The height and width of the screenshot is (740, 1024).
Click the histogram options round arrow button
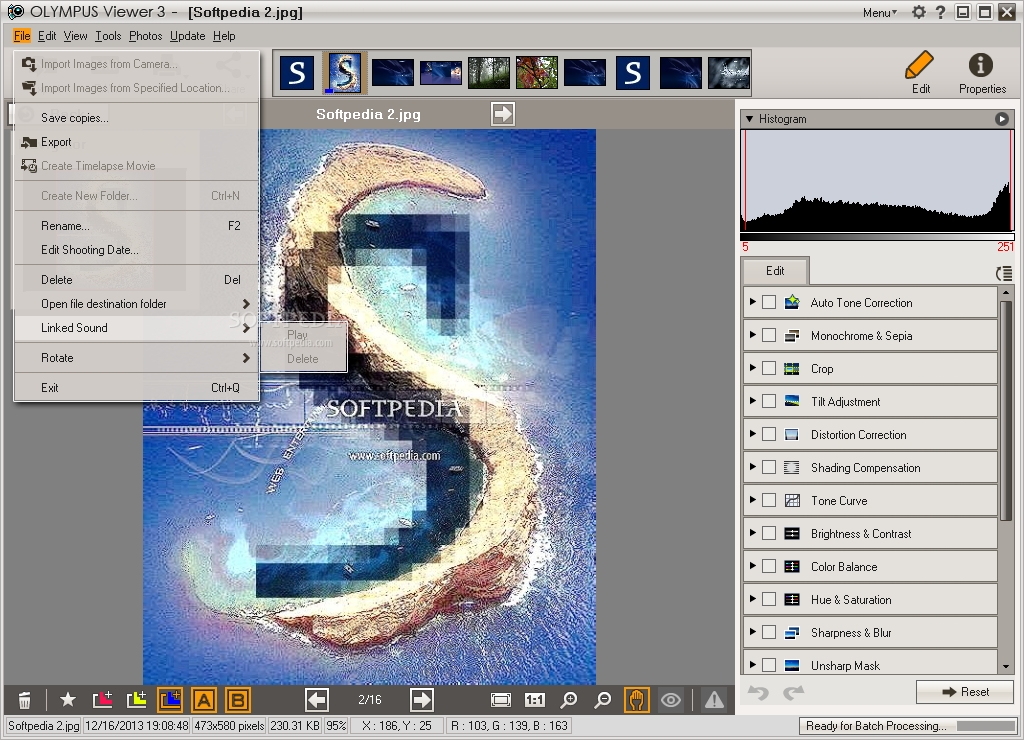click(1002, 119)
